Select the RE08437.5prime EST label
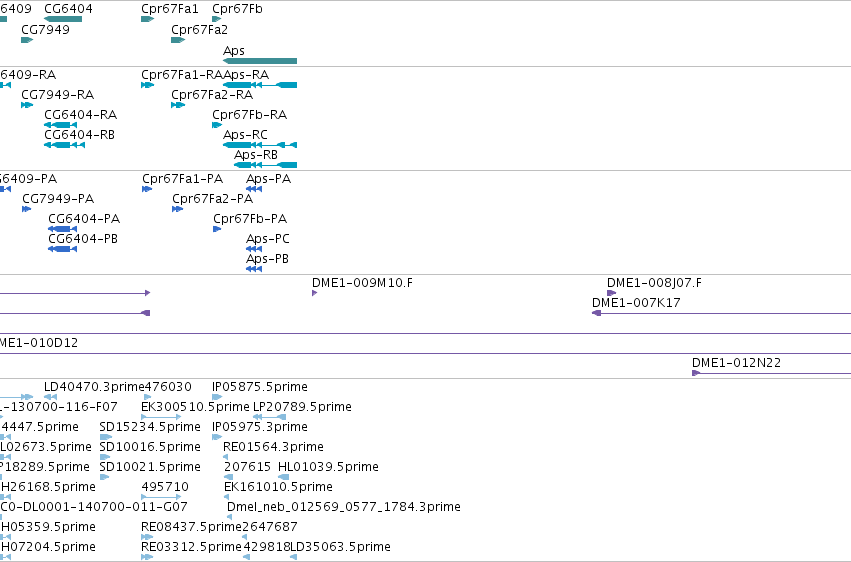This screenshot has width=851, height=562. [192, 528]
